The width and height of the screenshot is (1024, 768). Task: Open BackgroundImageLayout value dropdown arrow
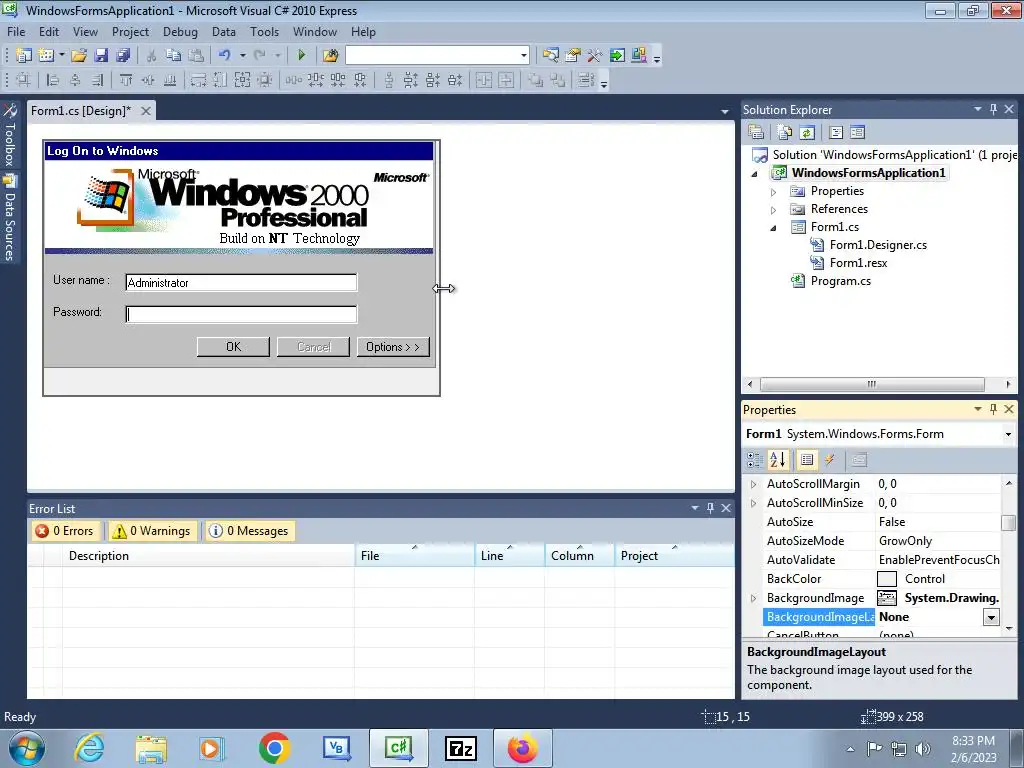[991, 617]
